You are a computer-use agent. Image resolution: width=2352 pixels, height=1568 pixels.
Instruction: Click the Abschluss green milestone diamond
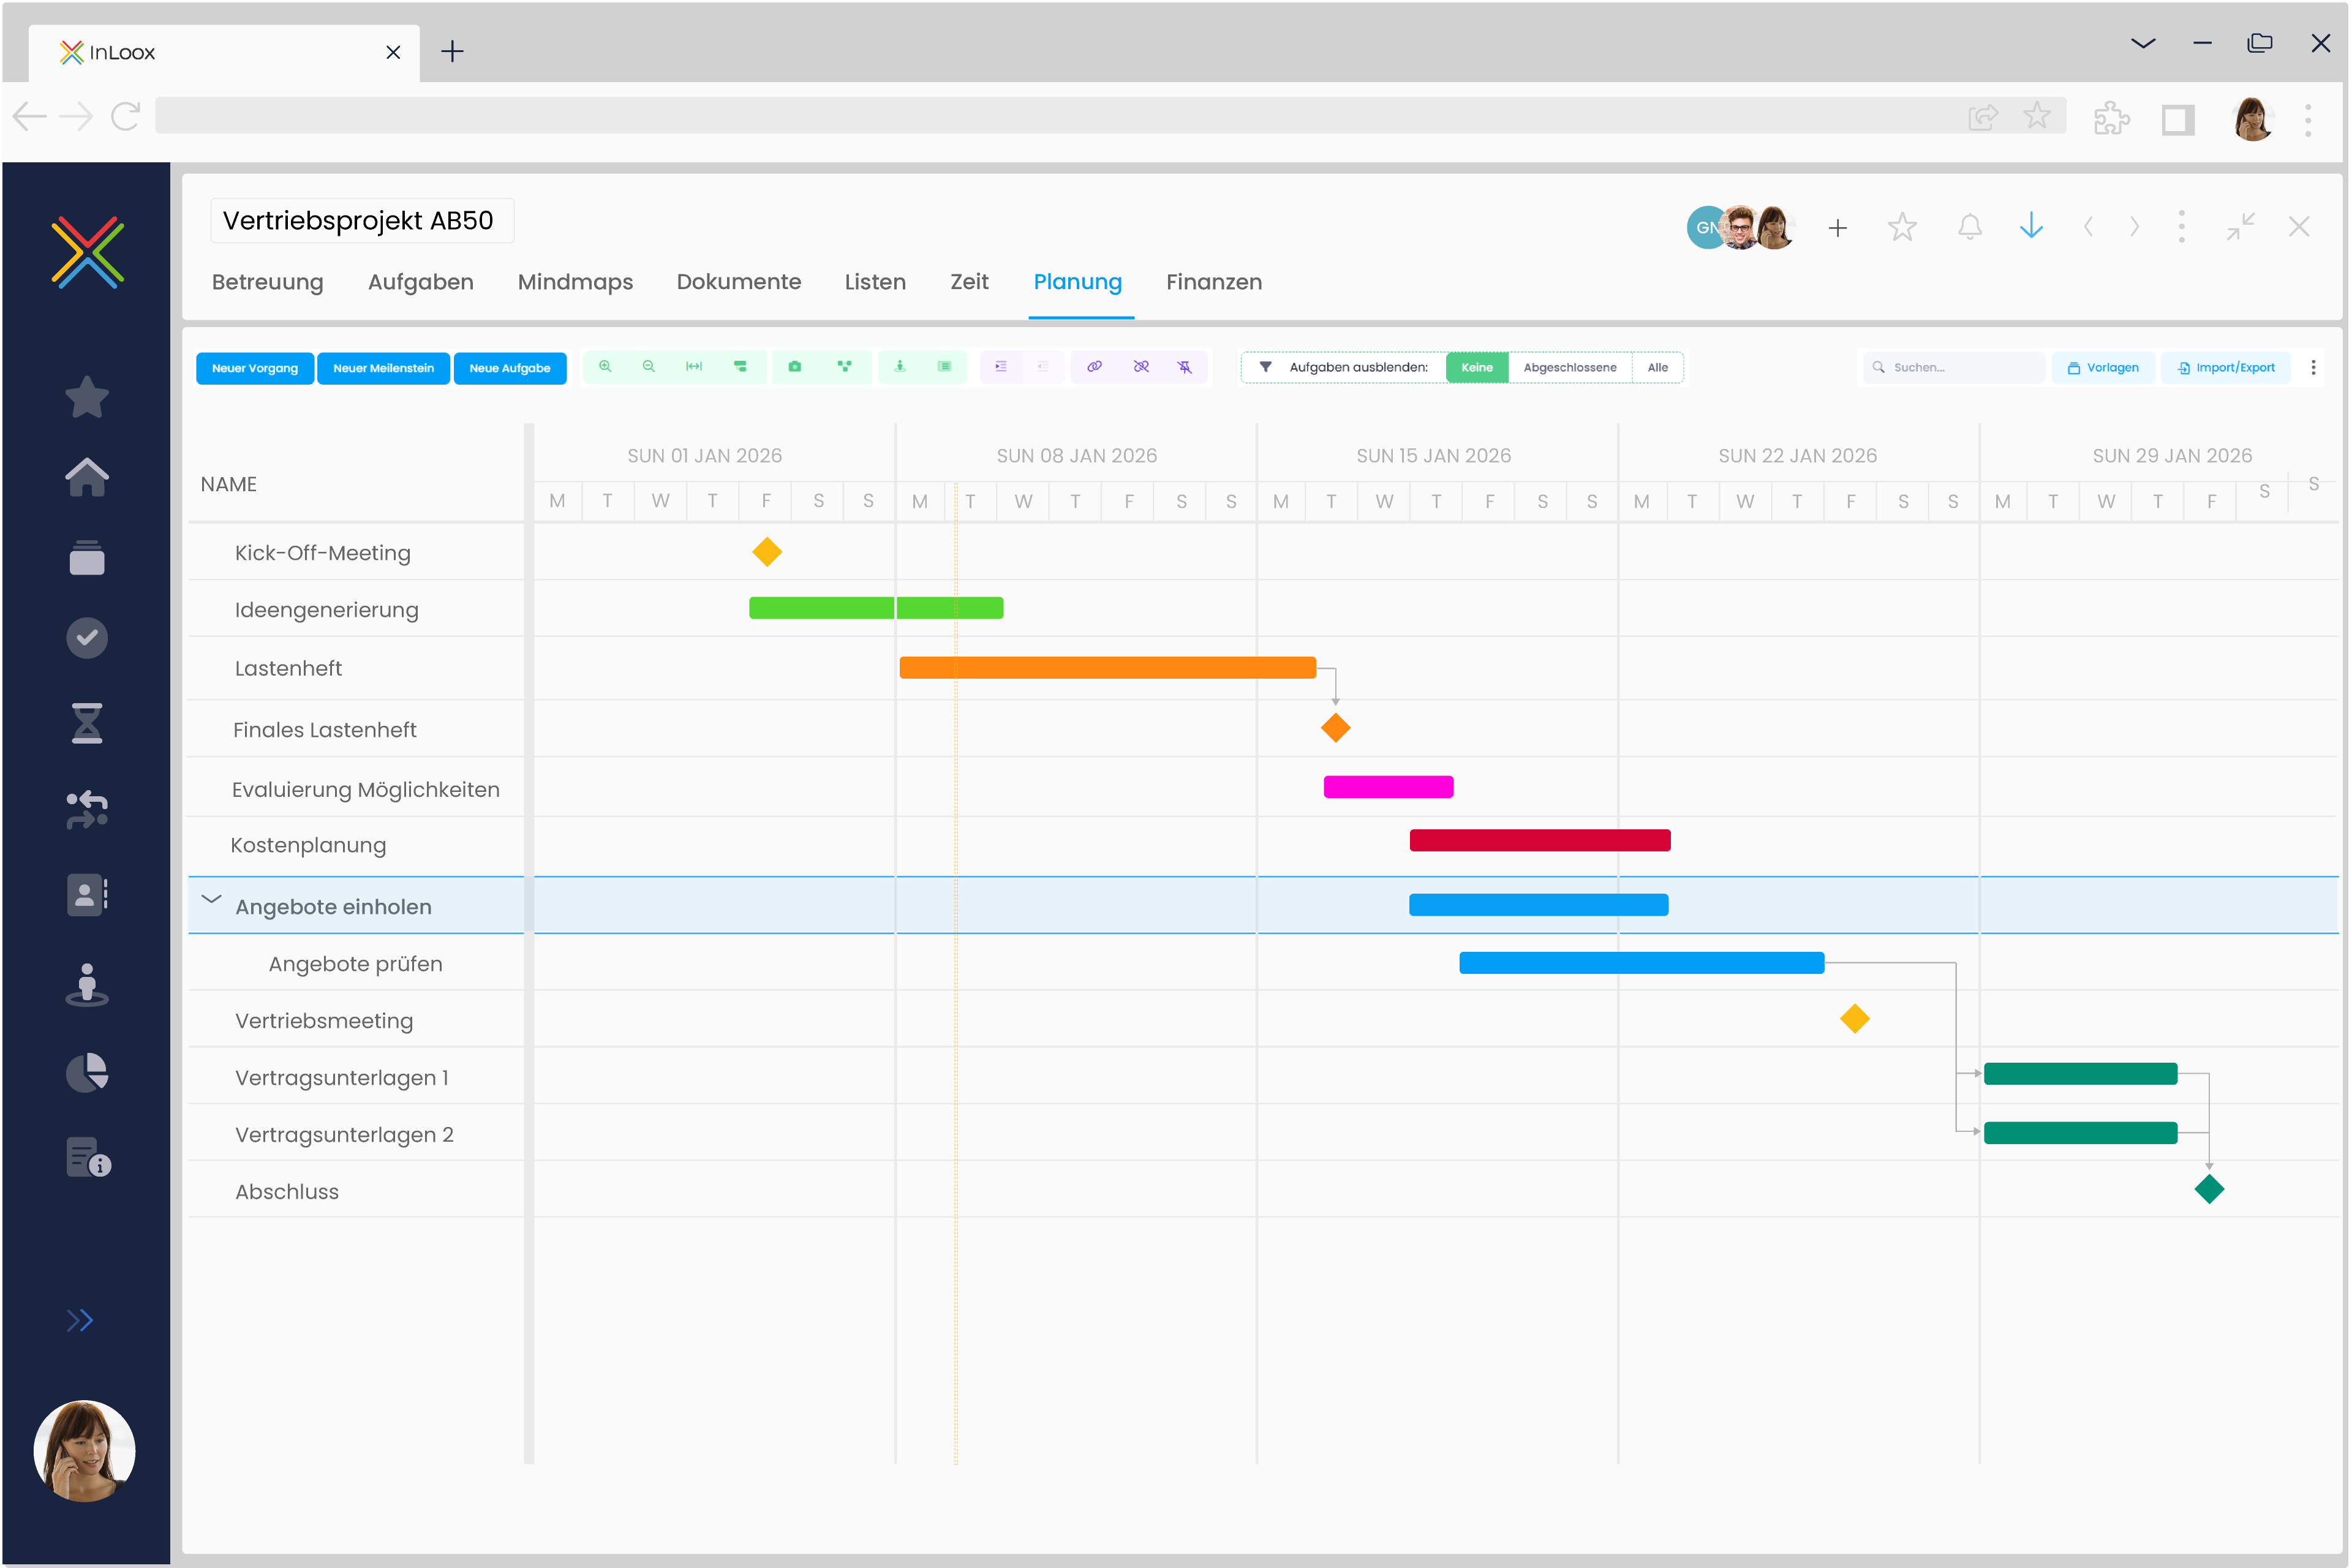pyautogui.click(x=2209, y=1189)
